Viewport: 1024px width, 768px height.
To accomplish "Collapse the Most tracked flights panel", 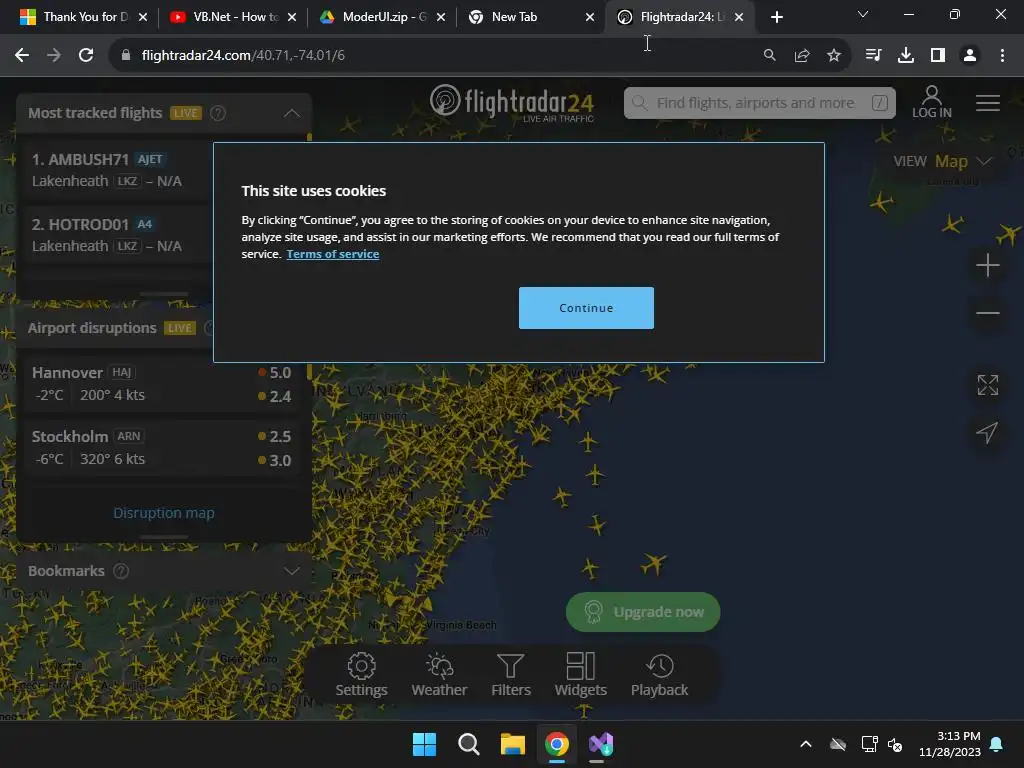I will [x=291, y=113].
